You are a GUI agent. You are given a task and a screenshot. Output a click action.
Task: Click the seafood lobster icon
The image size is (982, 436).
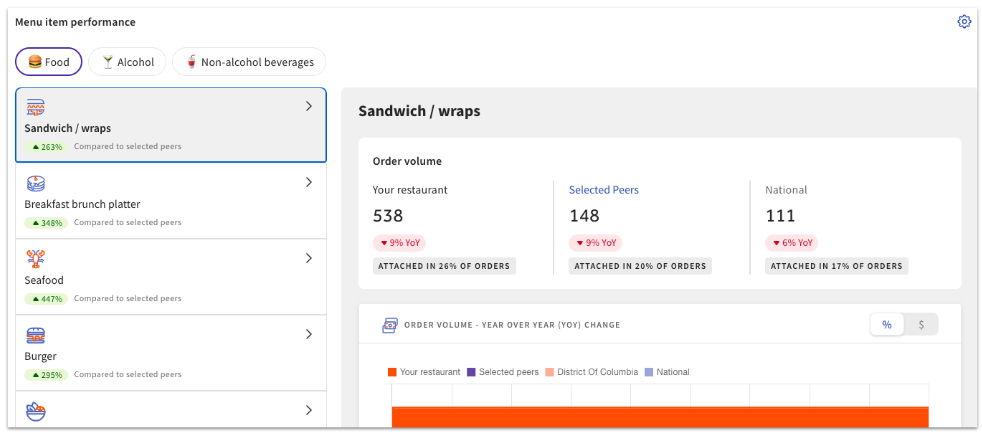35,259
